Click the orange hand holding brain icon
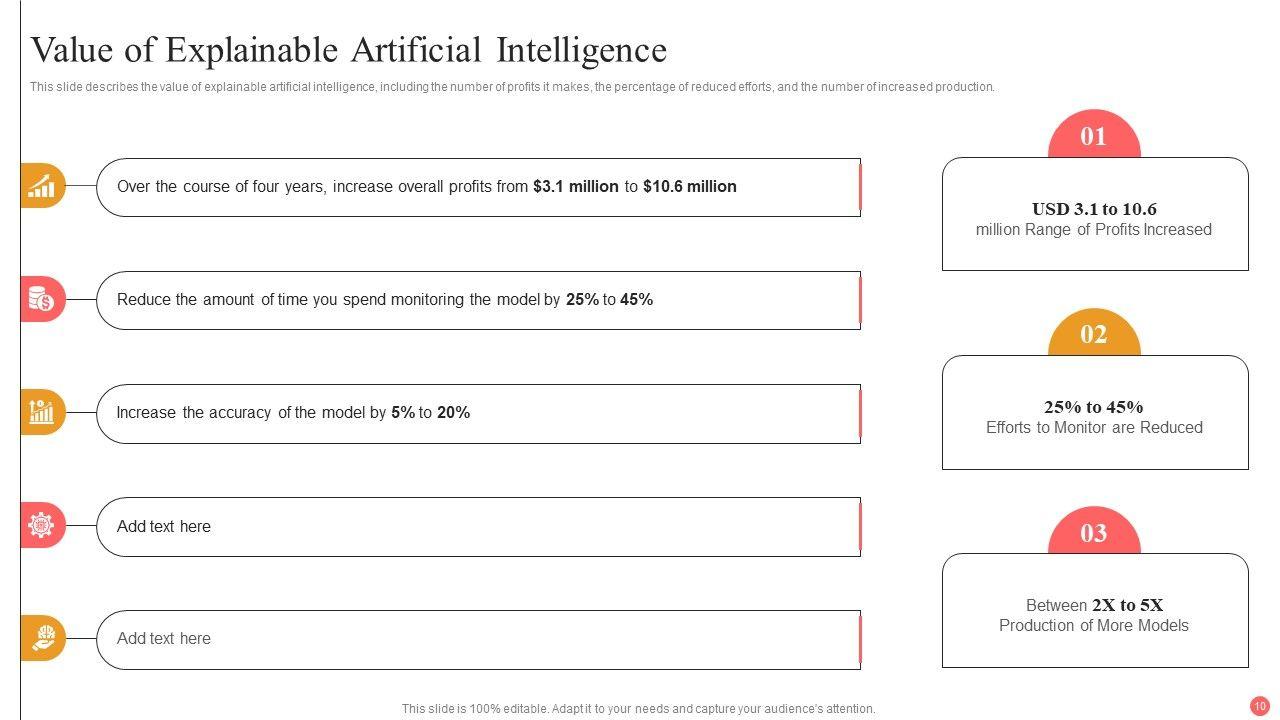This screenshot has width=1280, height=720. click(x=42, y=638)
